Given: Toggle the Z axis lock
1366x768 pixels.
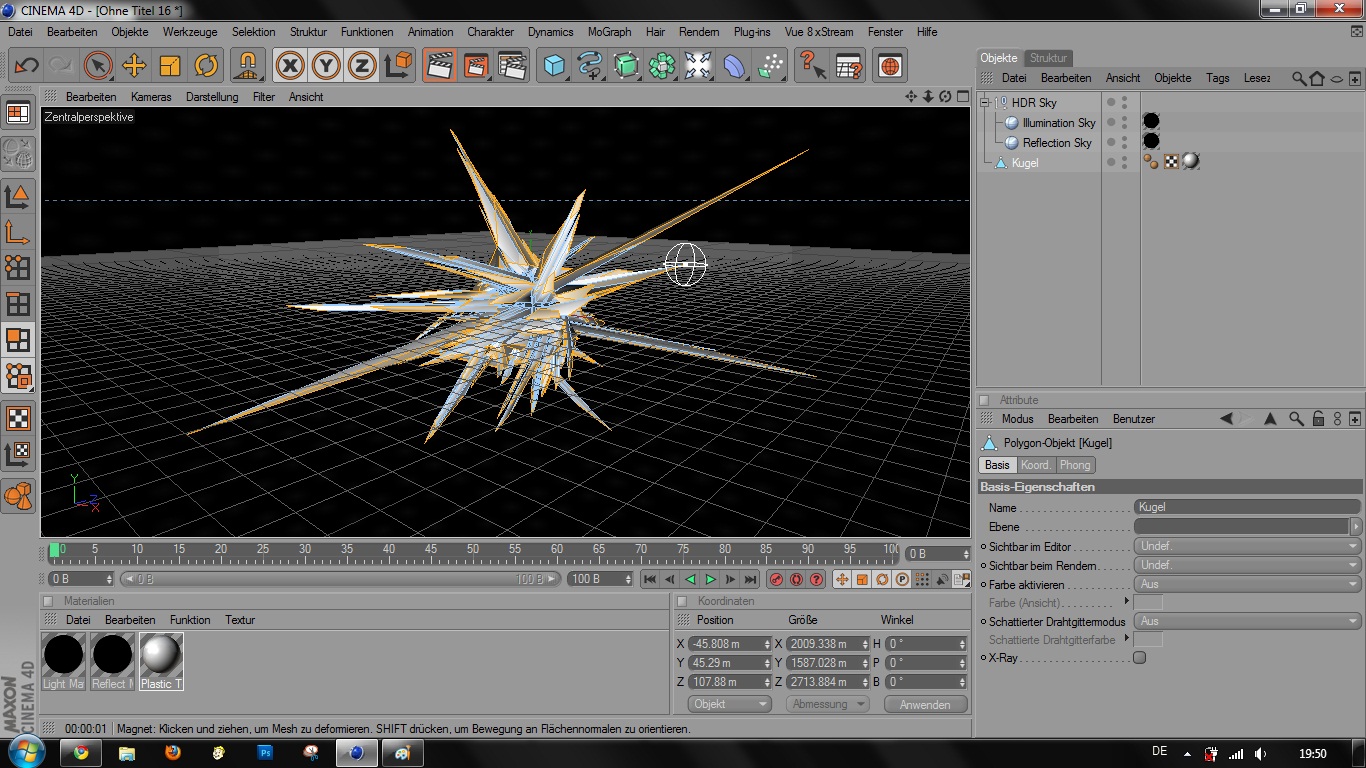Looking at the screenshot, I should pos(361,66).
